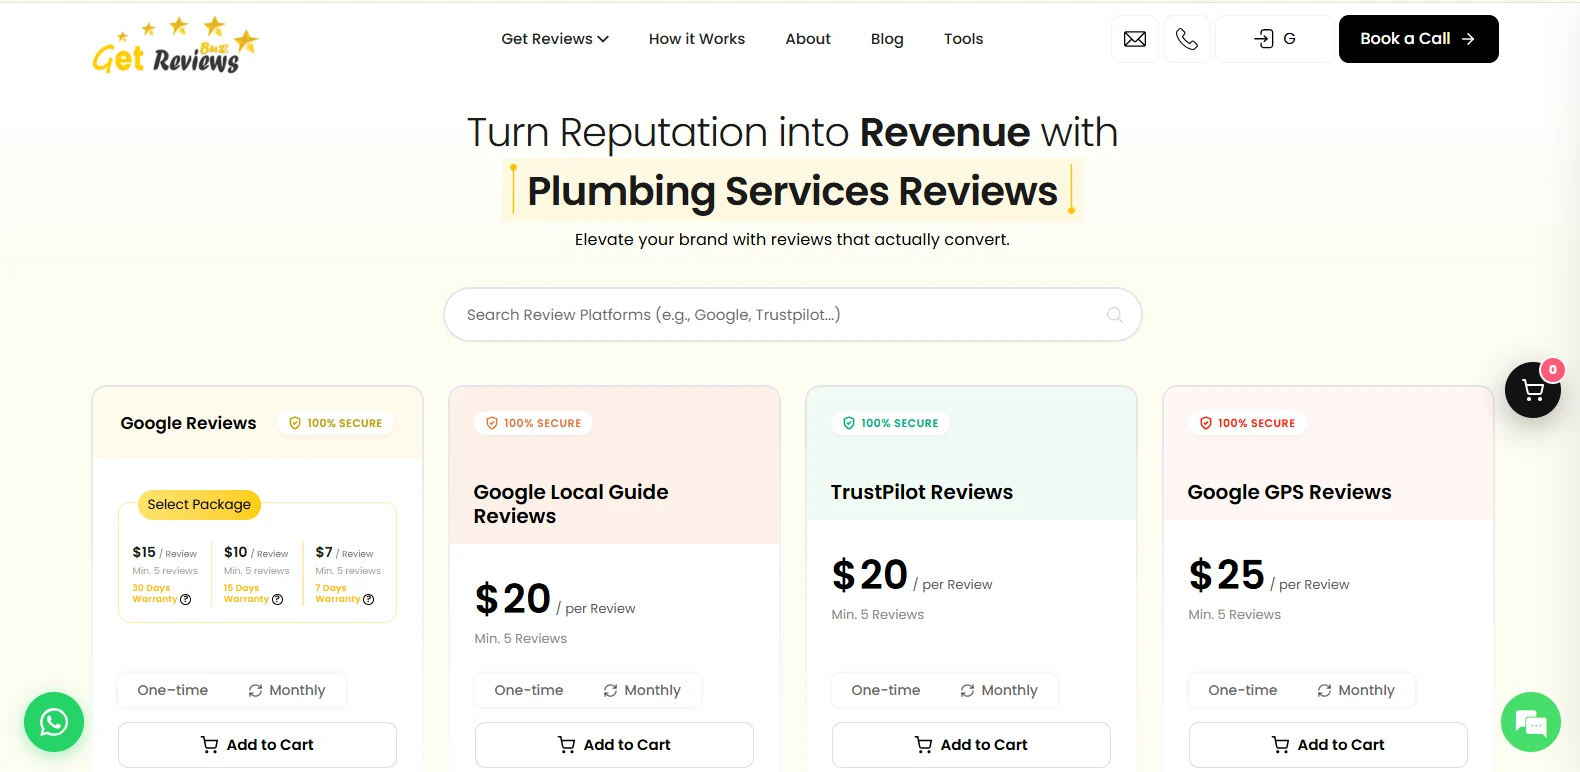Choose the $10 per review package
Viewport: 1580px width, 772px height.
256,575
